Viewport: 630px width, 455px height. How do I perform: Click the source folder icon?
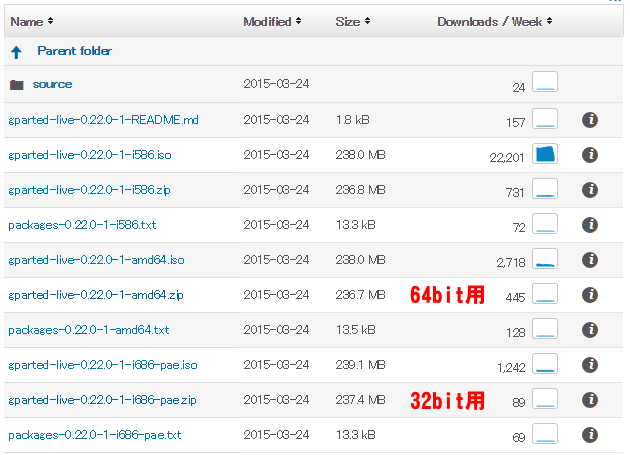[16, 85]
